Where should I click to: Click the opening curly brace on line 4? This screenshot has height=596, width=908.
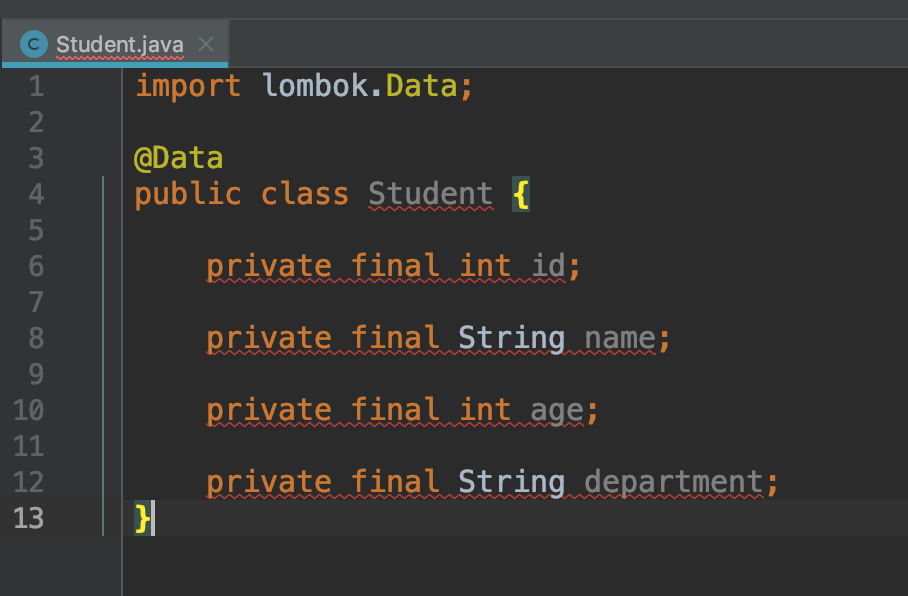[521, 195]
